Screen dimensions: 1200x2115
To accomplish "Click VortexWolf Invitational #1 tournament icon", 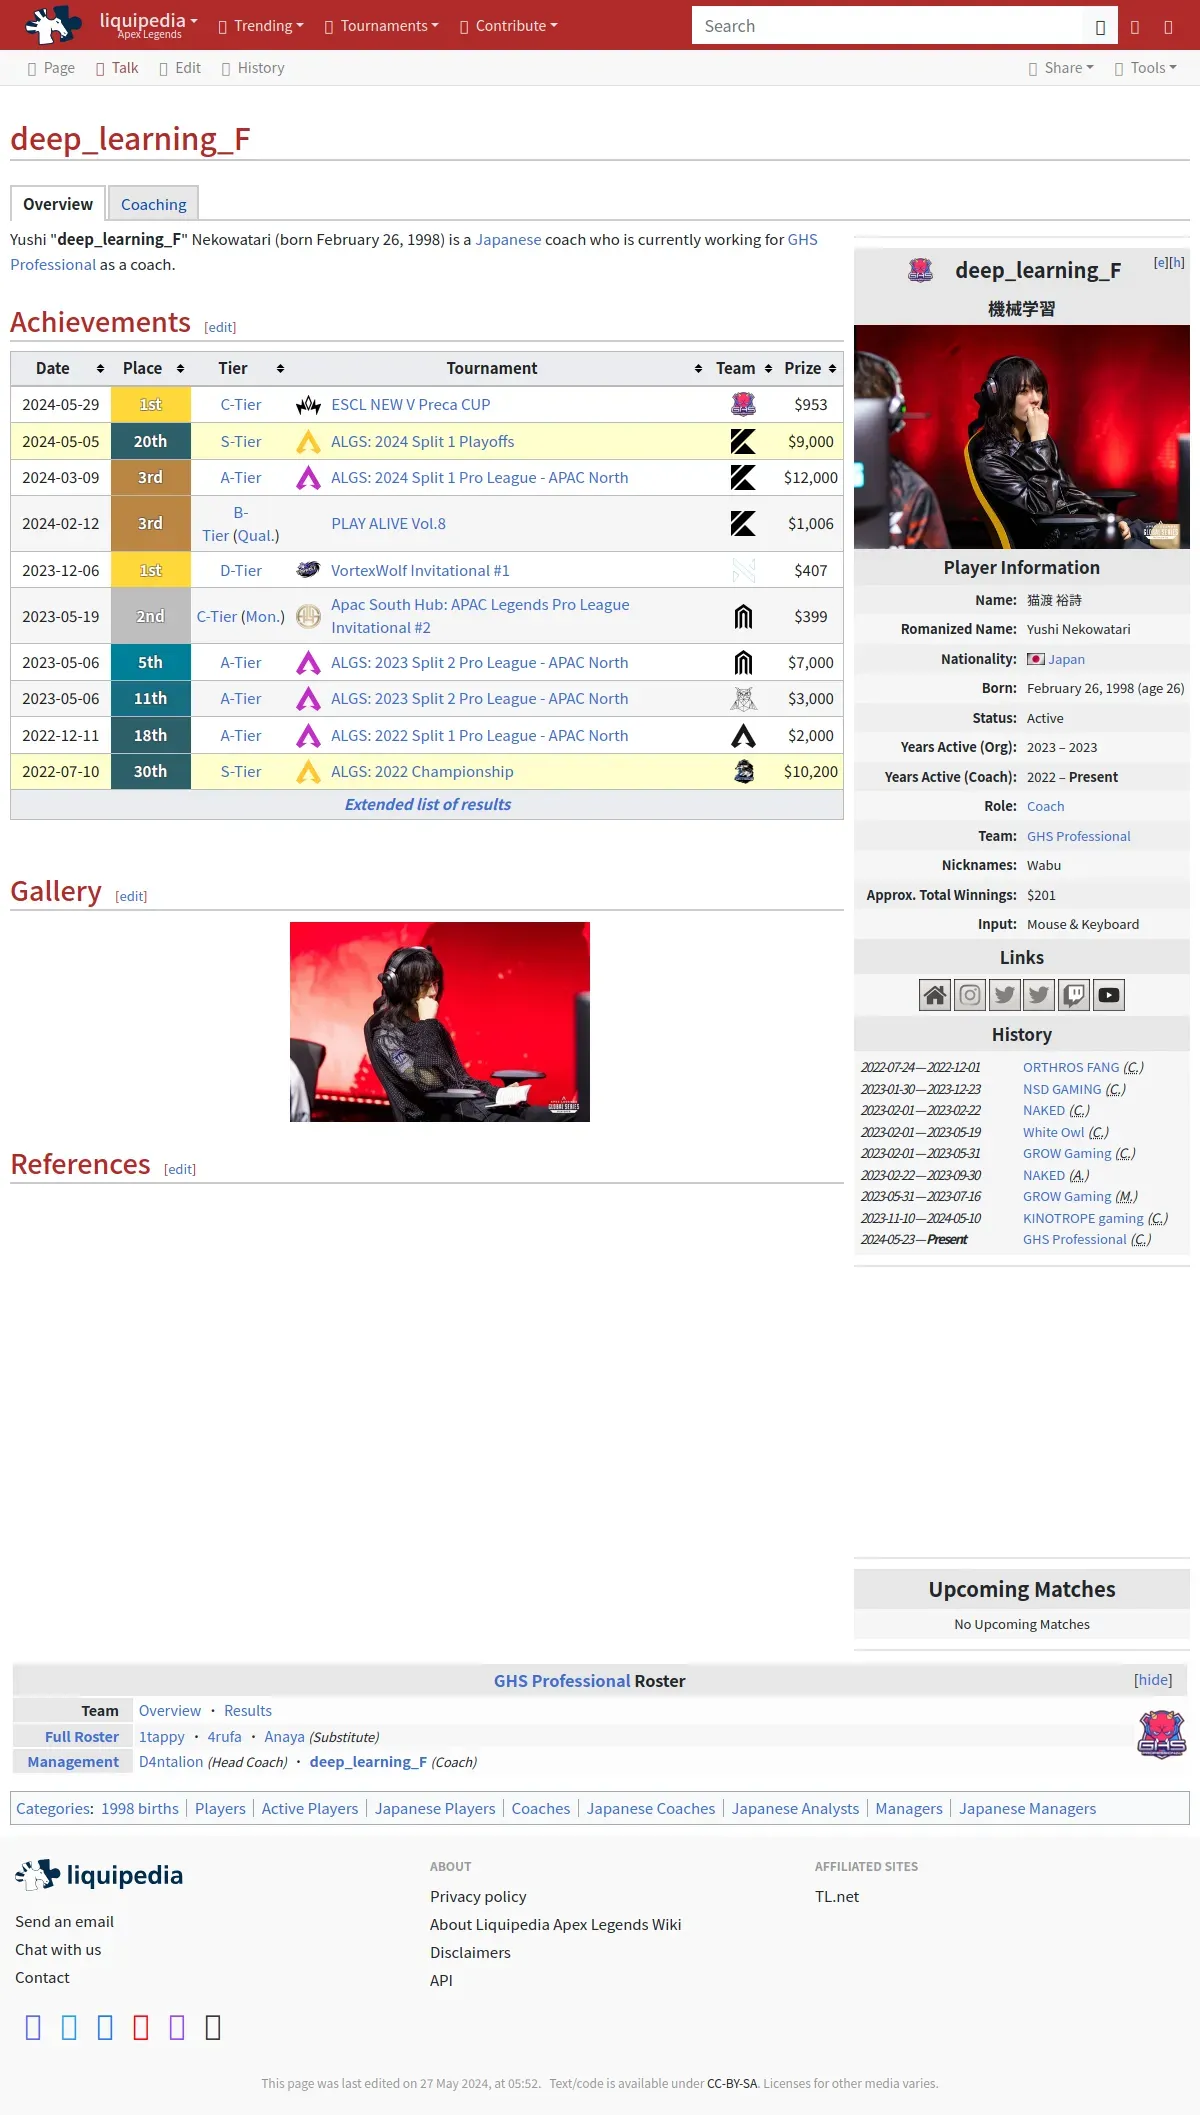I will point(309,570).
